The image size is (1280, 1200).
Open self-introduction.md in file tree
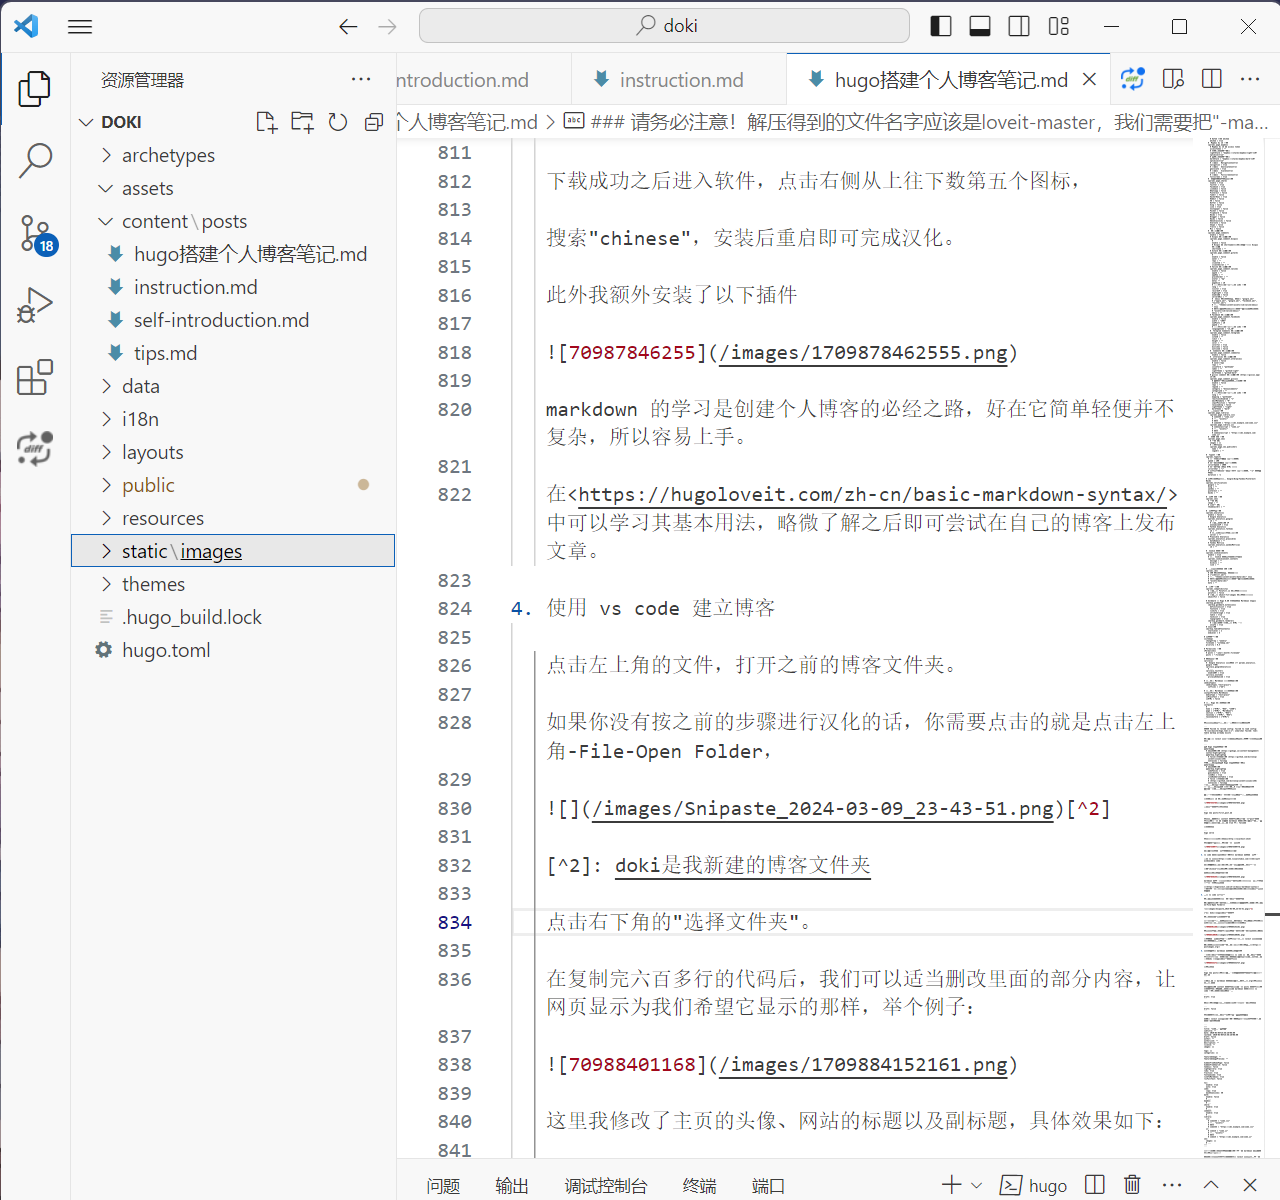(233, 320)
